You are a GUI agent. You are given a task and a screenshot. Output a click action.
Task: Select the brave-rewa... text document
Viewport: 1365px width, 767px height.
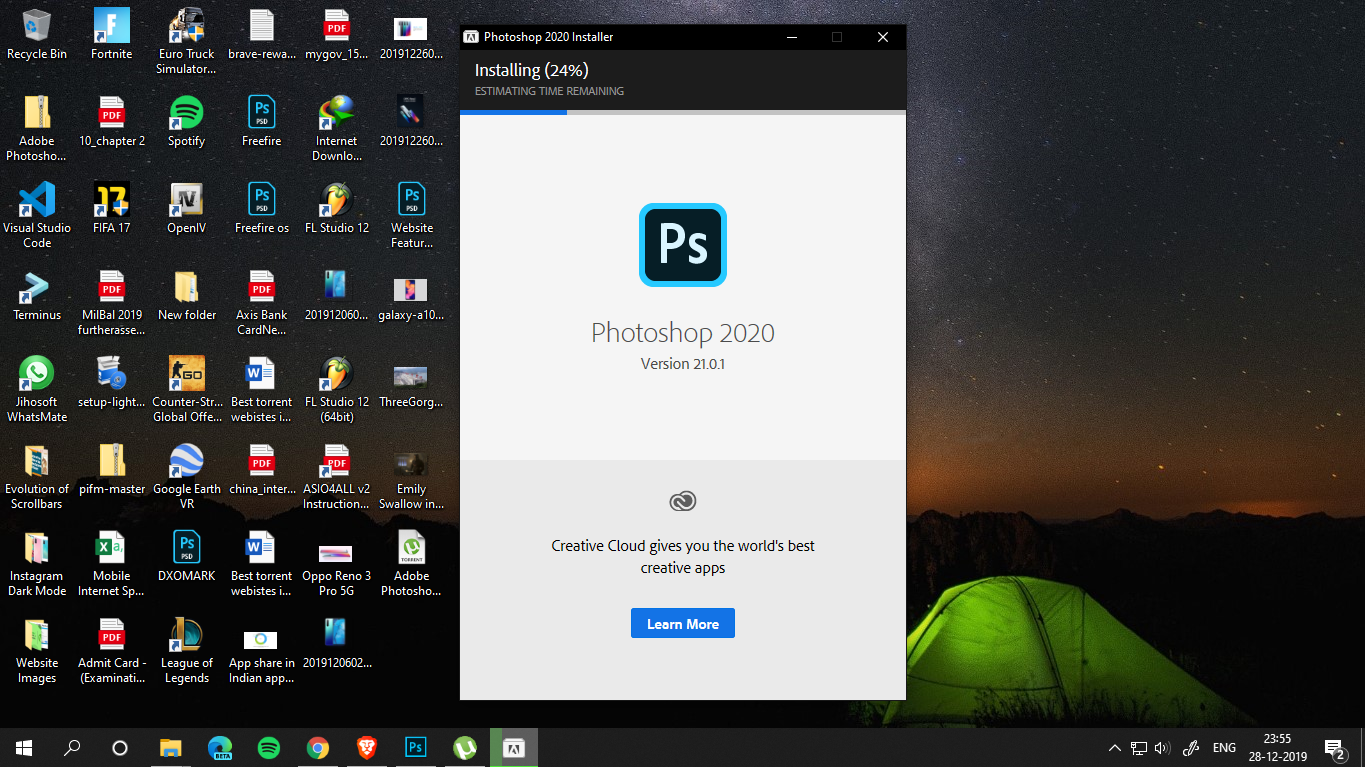[261, 35]
